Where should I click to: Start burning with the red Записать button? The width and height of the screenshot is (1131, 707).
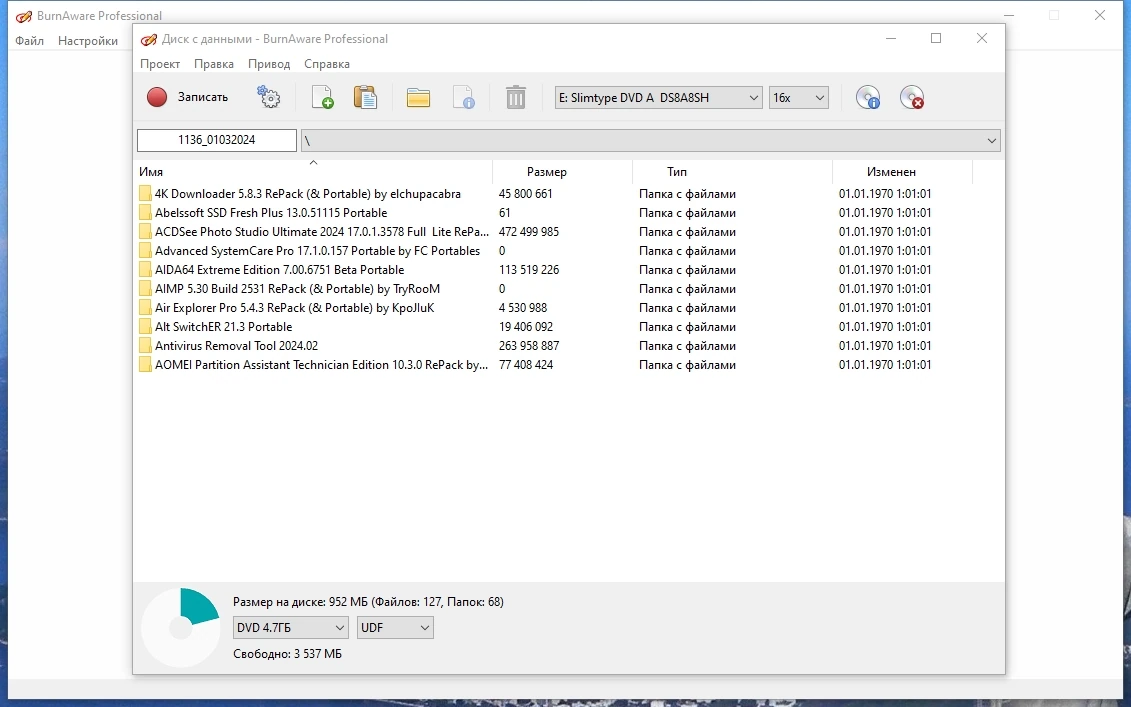(187, 97)
